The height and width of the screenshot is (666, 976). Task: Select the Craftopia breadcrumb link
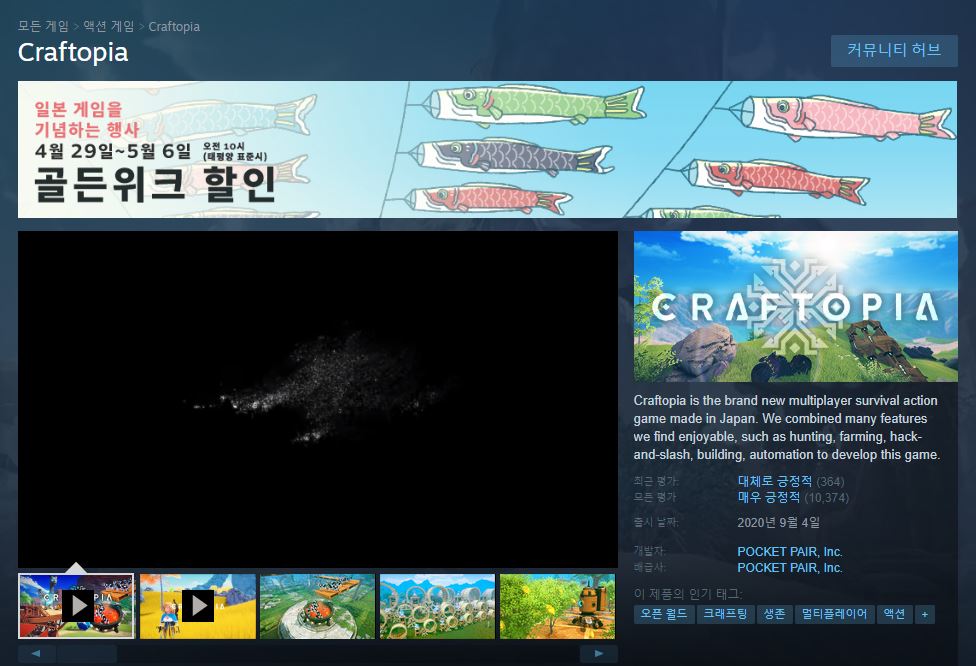click(174, 26)
